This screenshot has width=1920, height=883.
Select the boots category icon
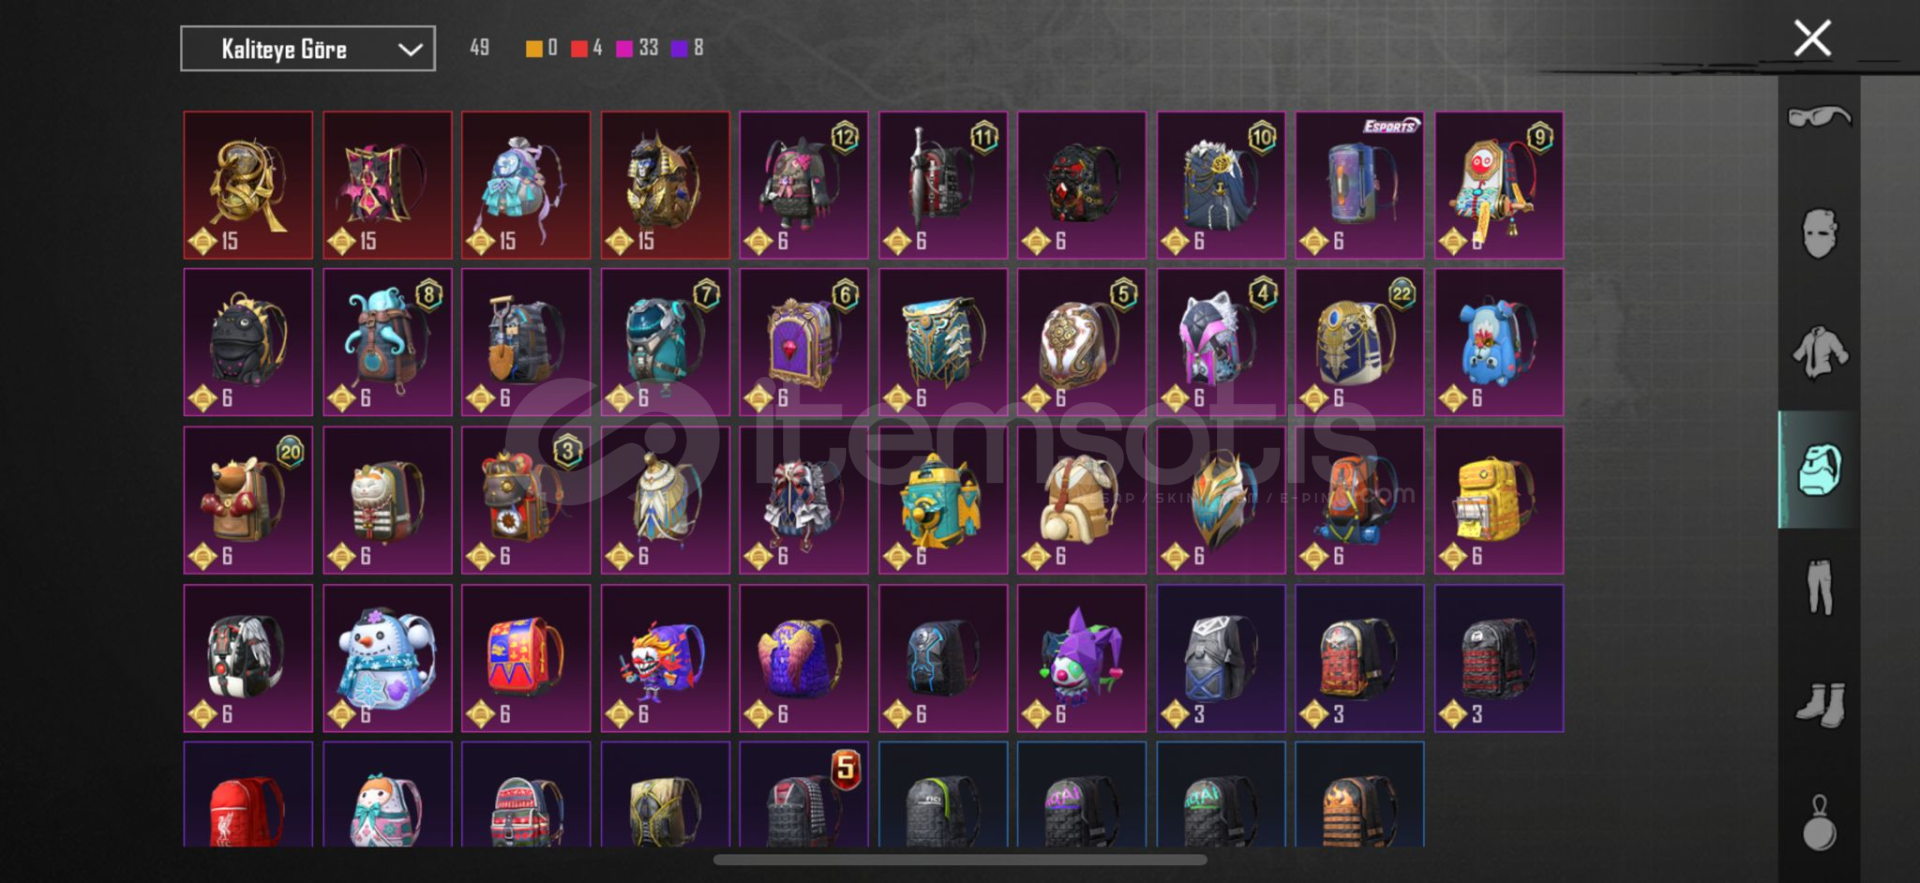(1819, 705)
